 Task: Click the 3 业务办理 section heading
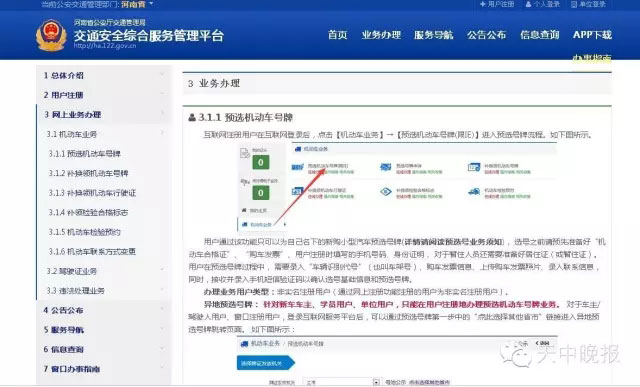coord(214,84)
